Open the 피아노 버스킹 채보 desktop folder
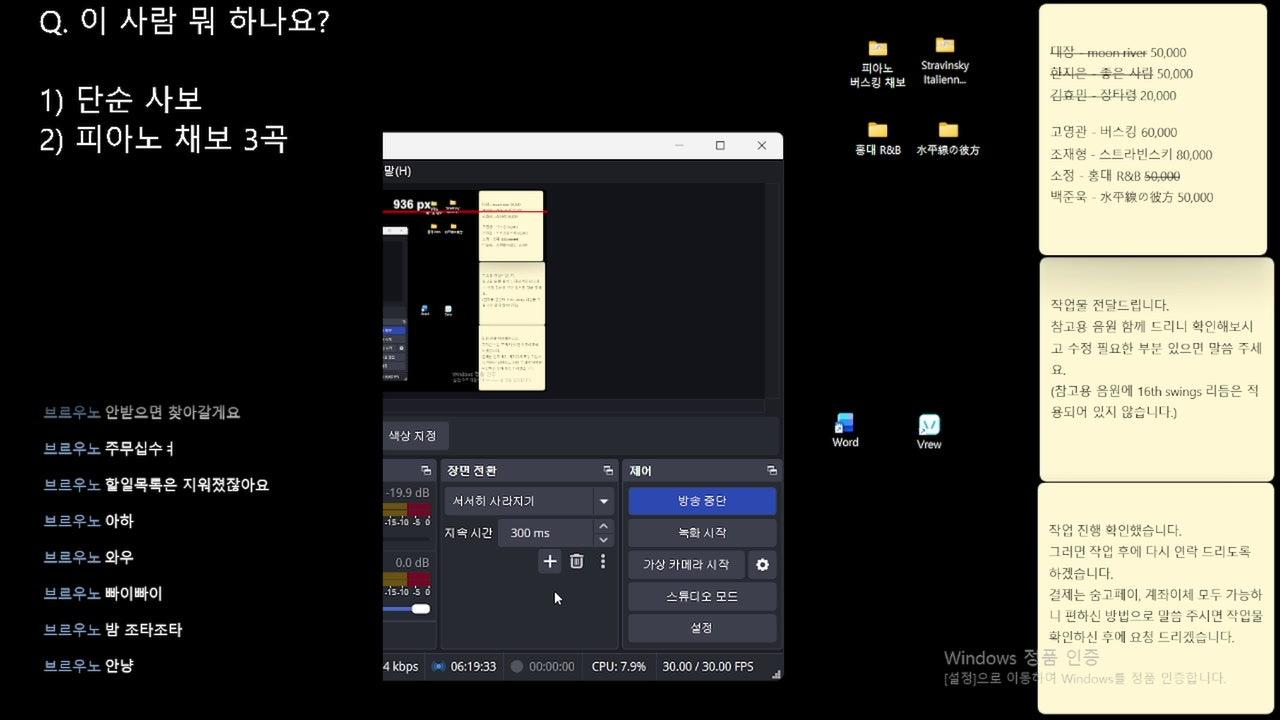This screenshot has height=720, width=1280. [877, 64]
